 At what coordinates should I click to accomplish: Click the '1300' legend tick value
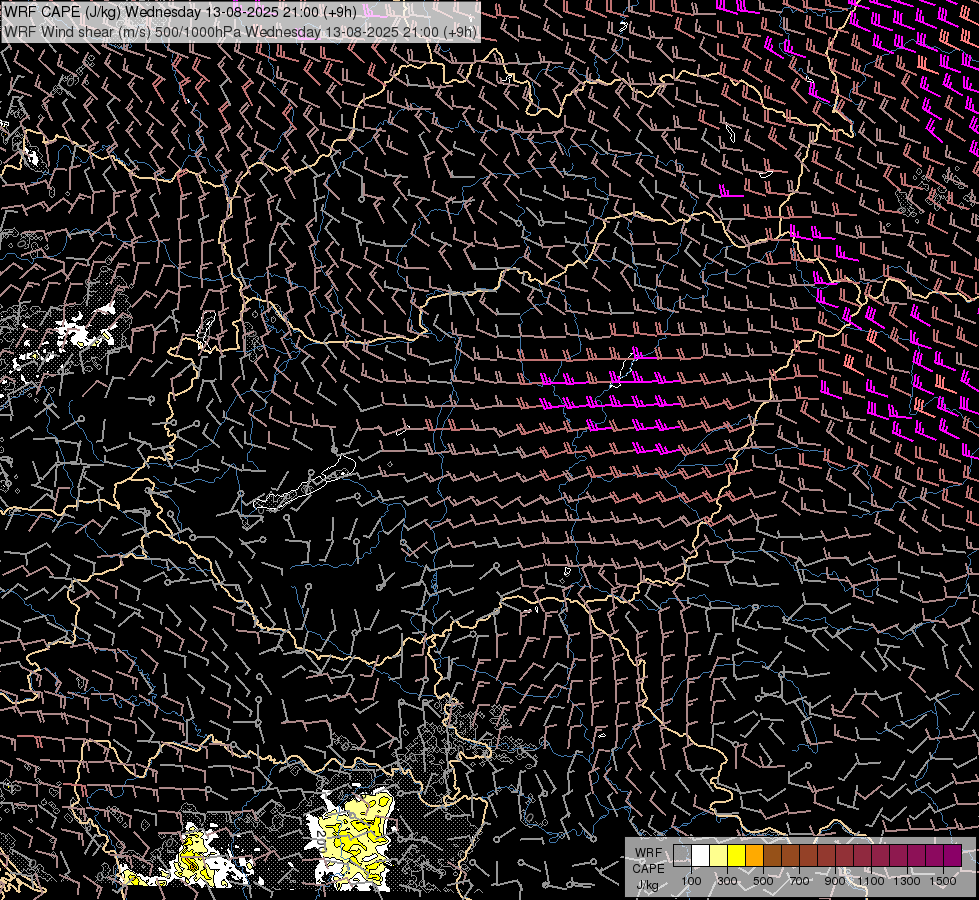tap(907, 881)
